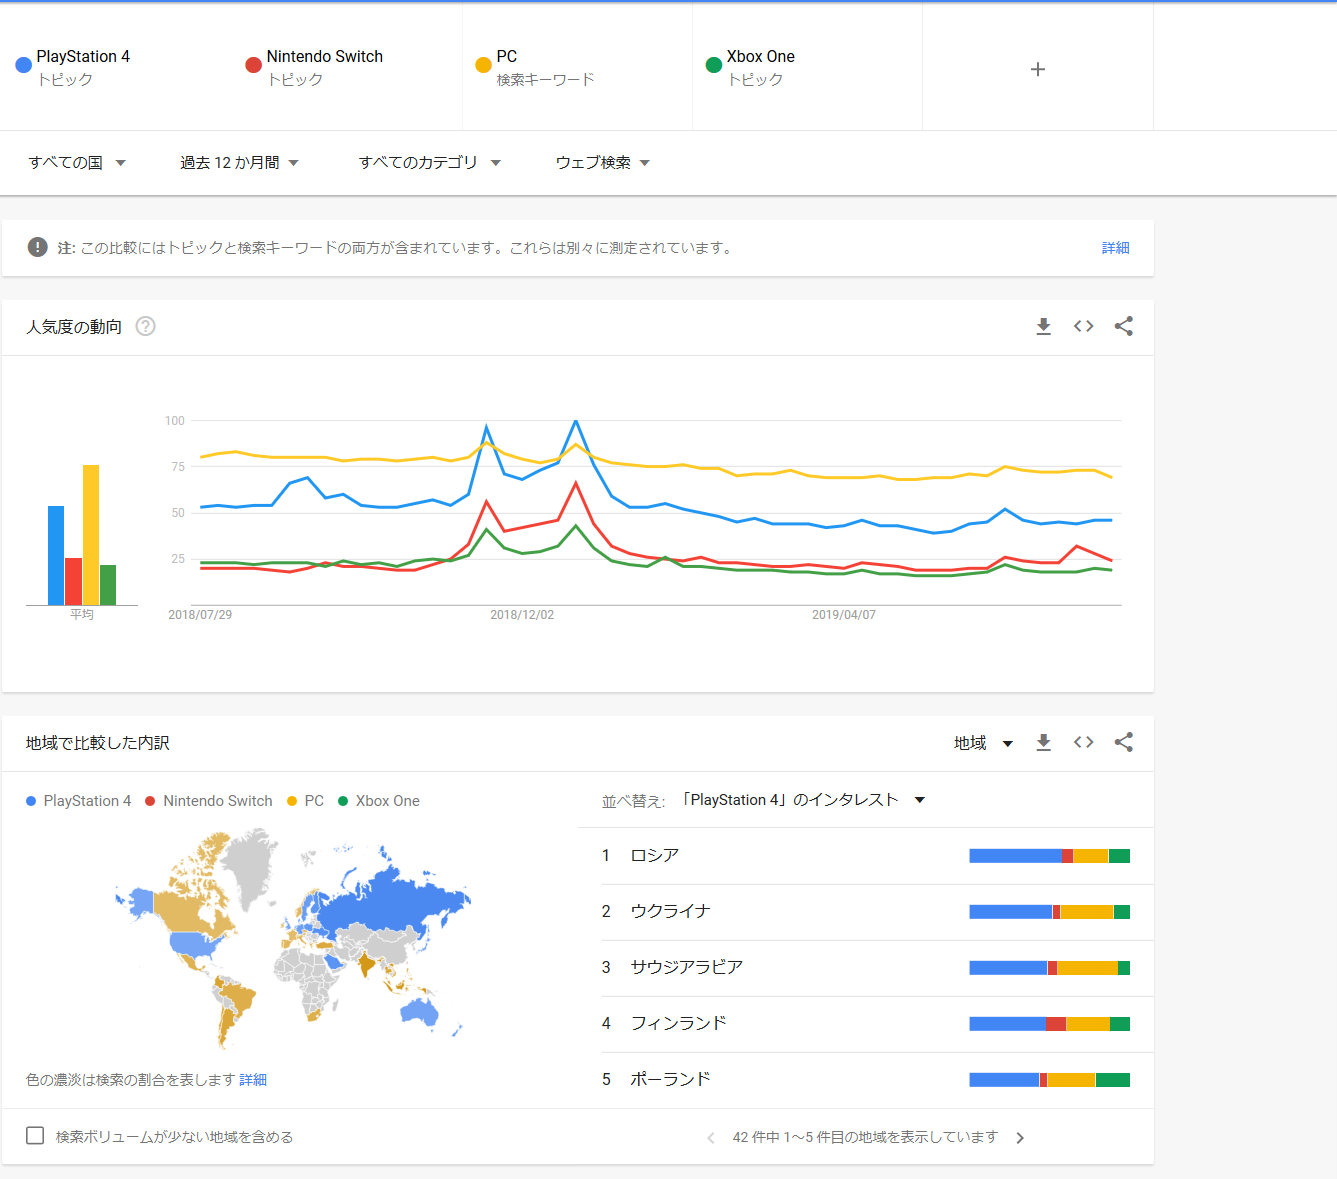This screenshot has height=1179, width=1337.
Task: Click the ウクライナ interest breakdown bar
Action: 1050,912
